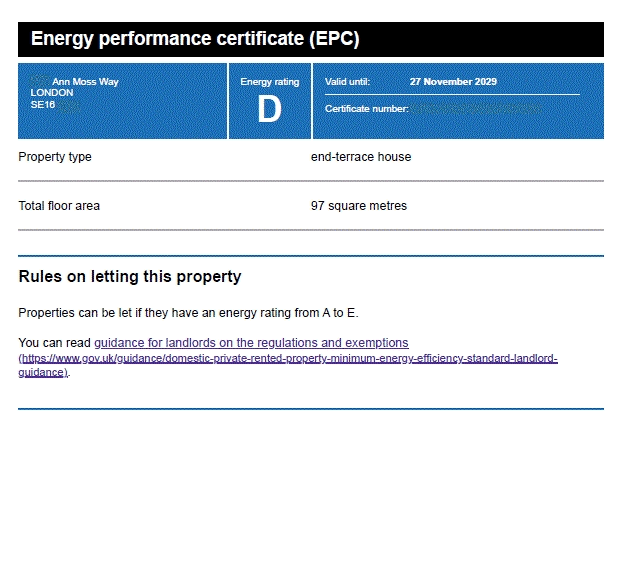Select the end-terrace house value
The width and height of the screenshot is (632, 568).
361,157
